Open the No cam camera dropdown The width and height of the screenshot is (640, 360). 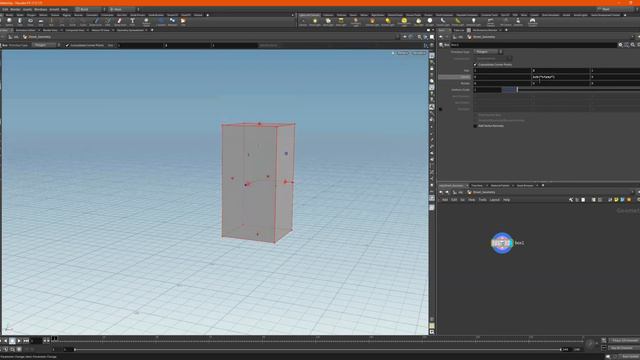418,53
